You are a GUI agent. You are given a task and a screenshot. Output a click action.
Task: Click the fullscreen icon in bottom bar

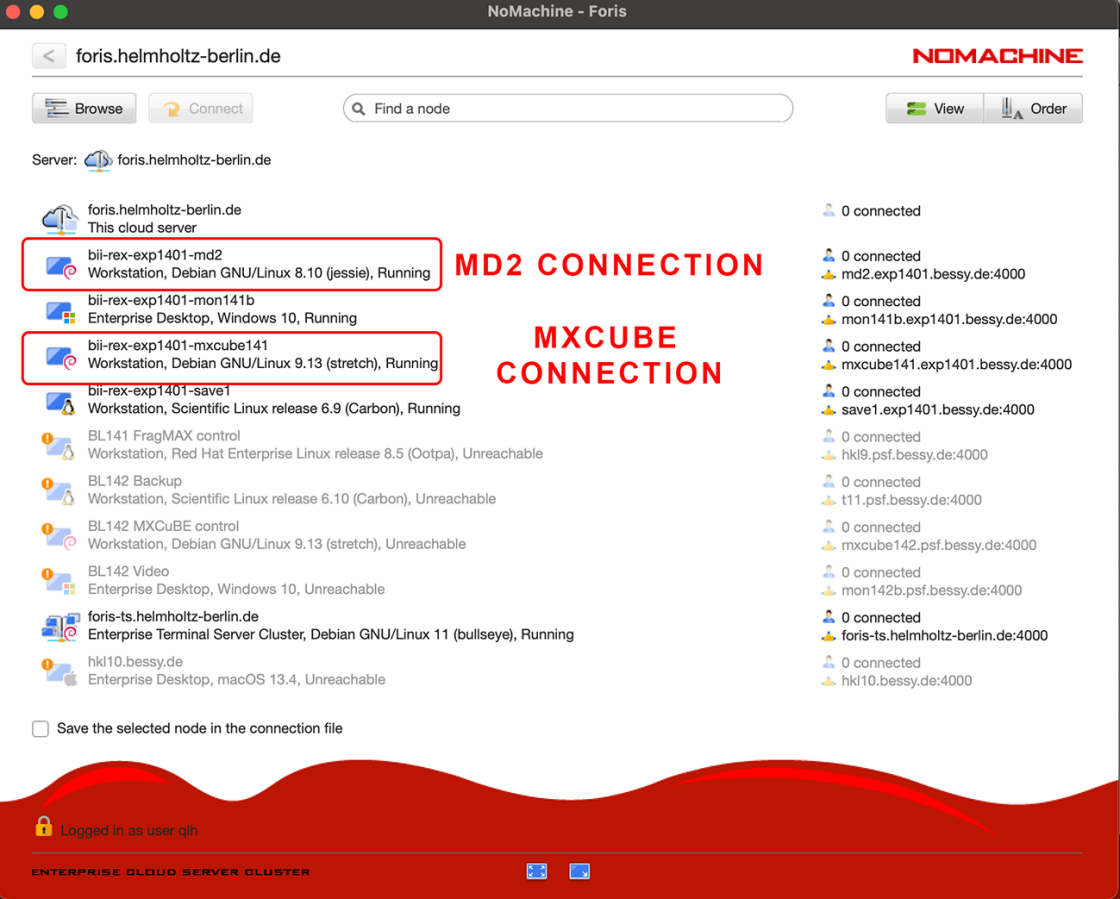pos(536,871)
